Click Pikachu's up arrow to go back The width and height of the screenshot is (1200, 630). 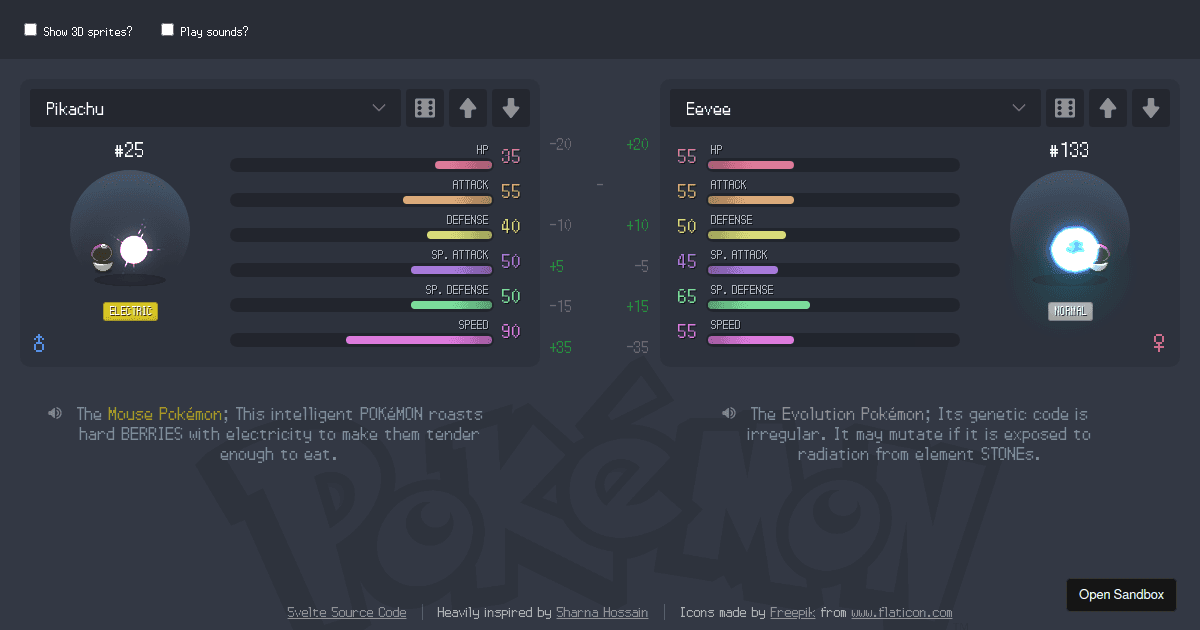[x=467, y=108]
